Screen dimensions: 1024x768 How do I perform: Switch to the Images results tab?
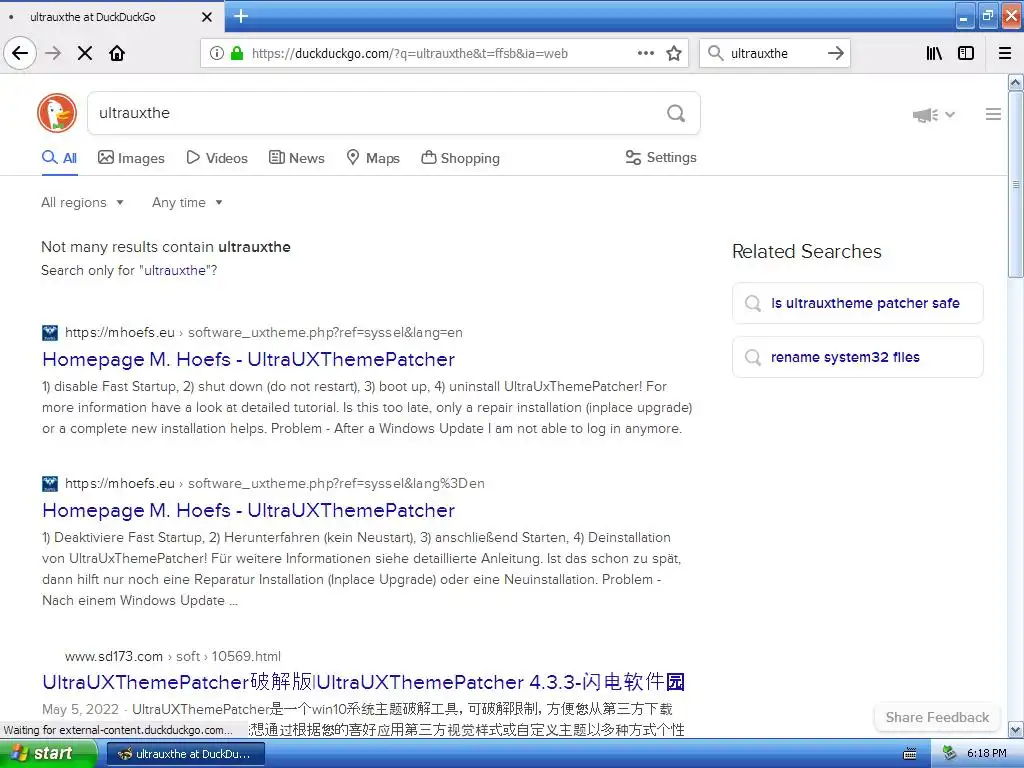click(x=131, y=158)
